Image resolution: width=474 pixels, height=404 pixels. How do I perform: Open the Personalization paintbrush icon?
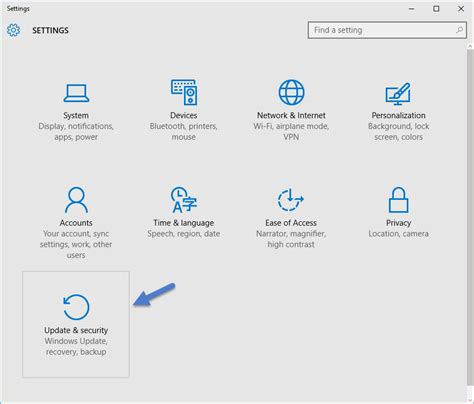[x=398, y=93]
